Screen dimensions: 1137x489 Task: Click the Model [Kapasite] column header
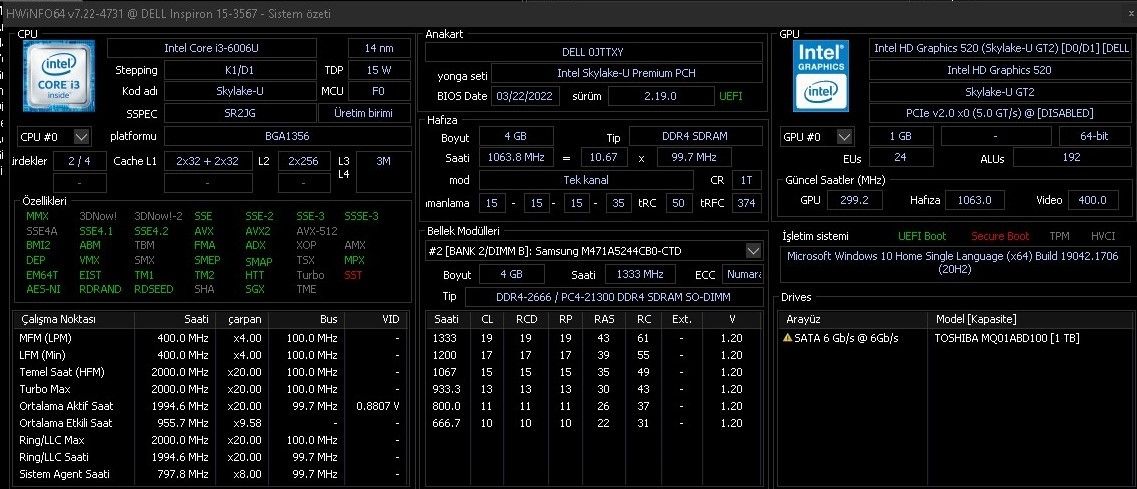point(1030,319)
